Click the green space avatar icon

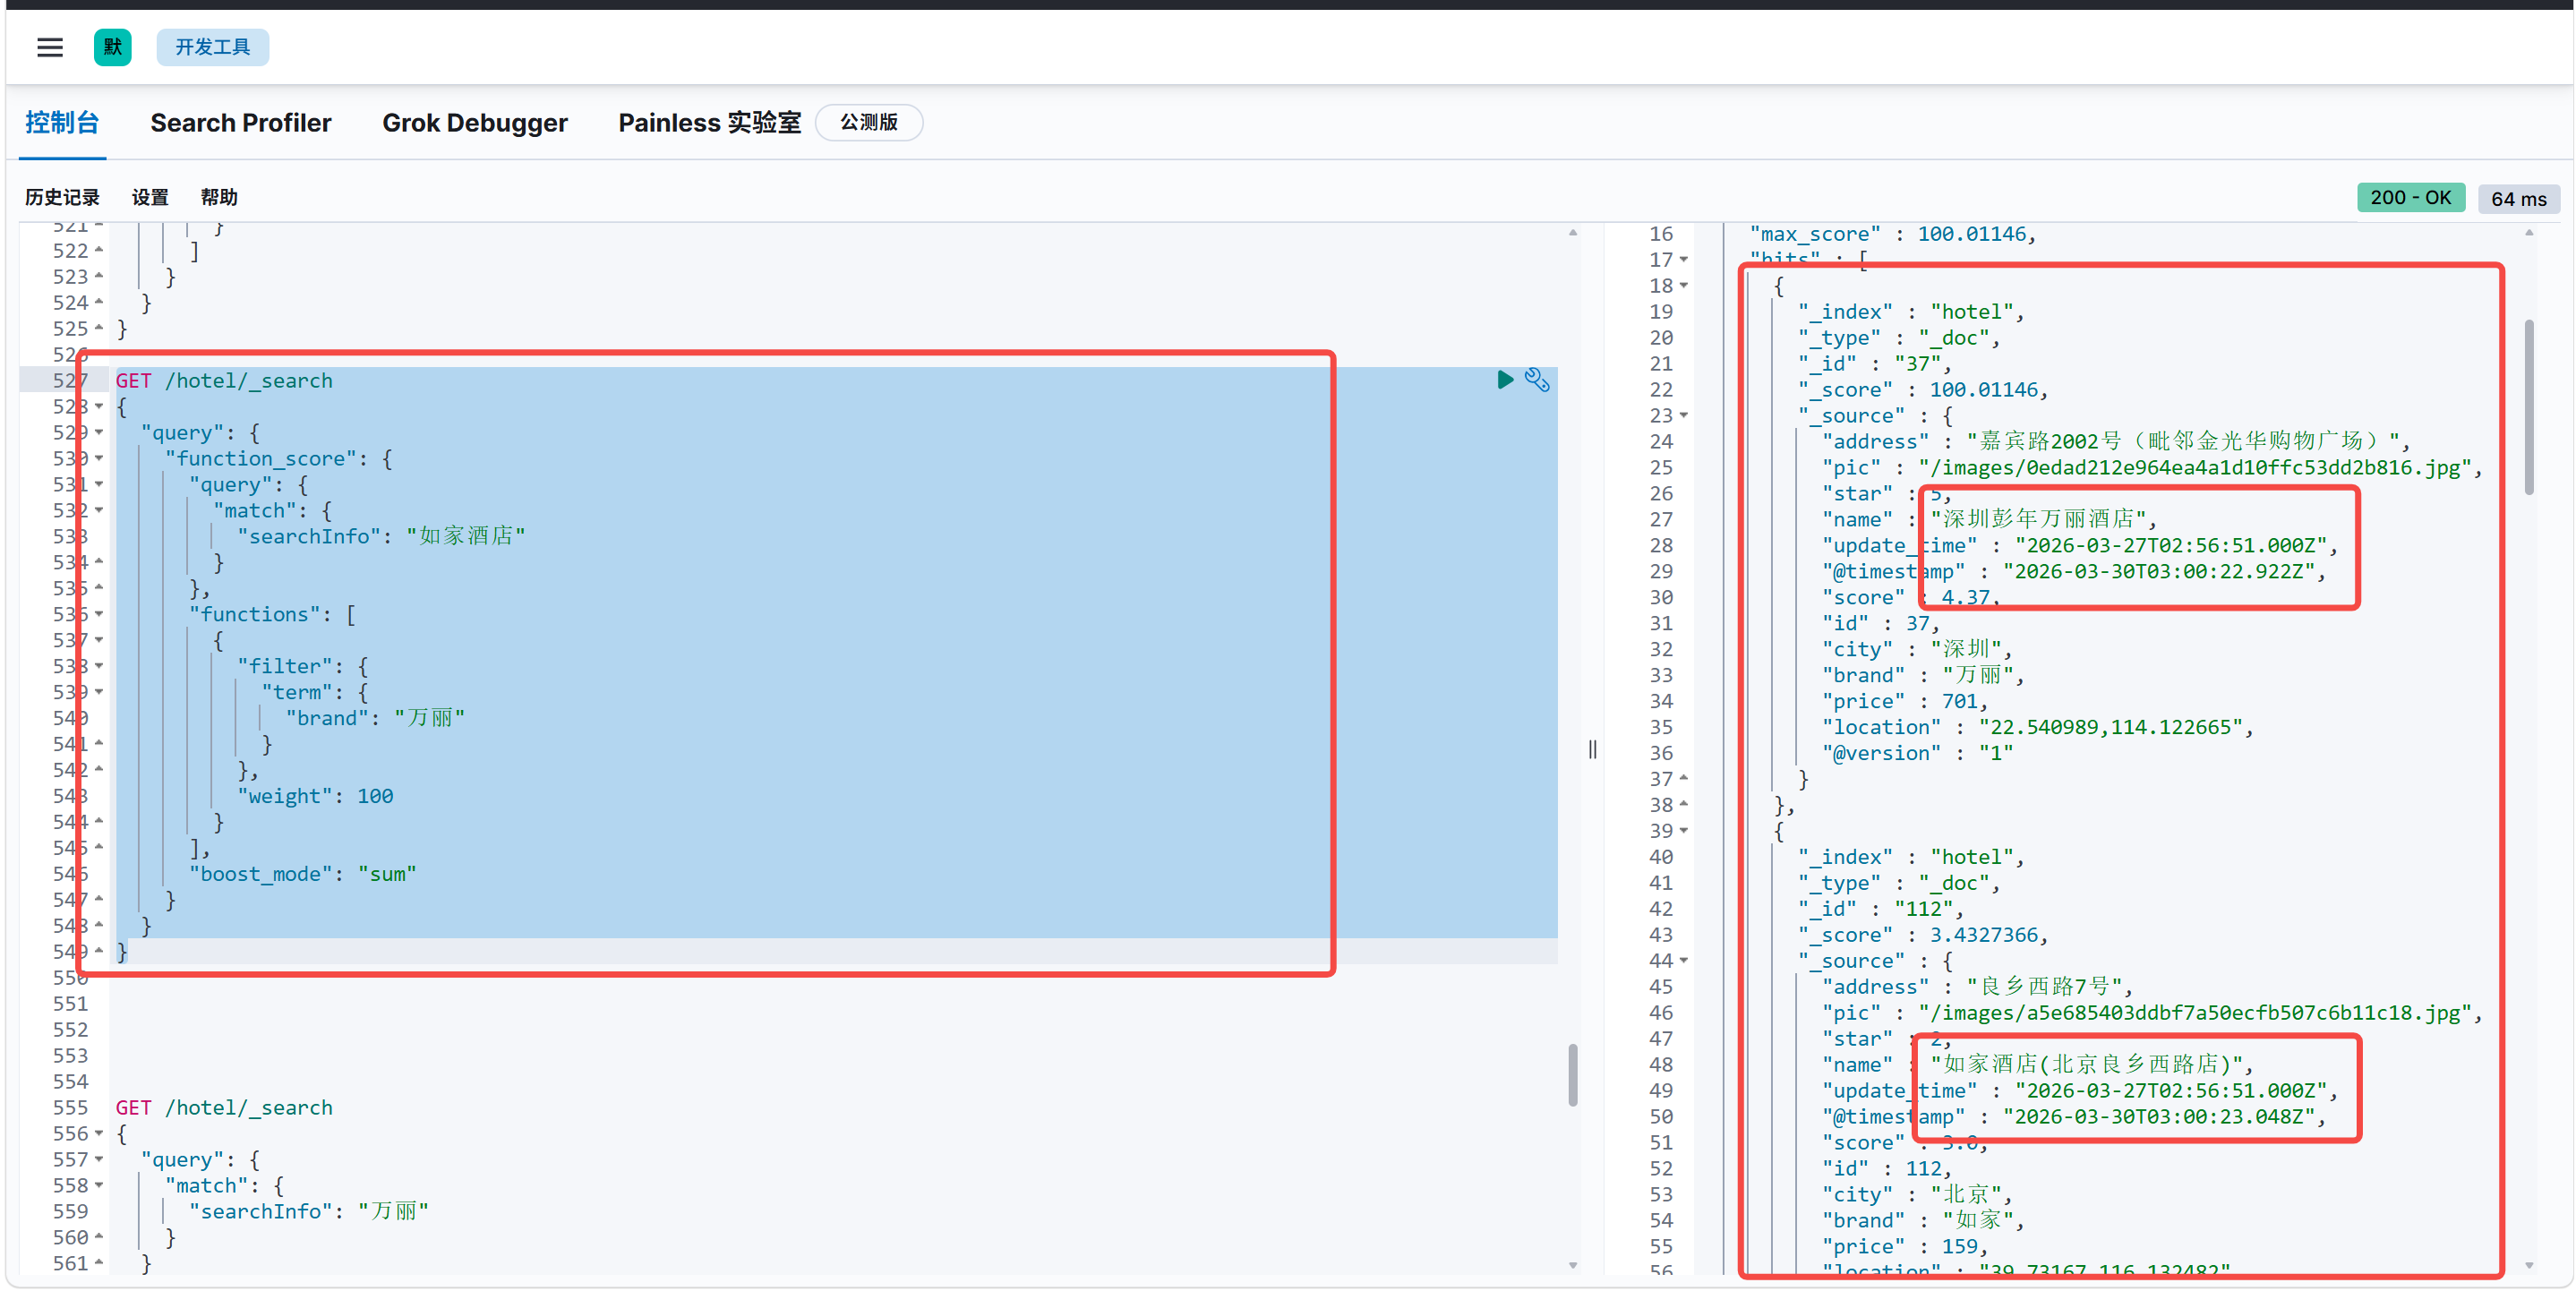click(112, 47)
